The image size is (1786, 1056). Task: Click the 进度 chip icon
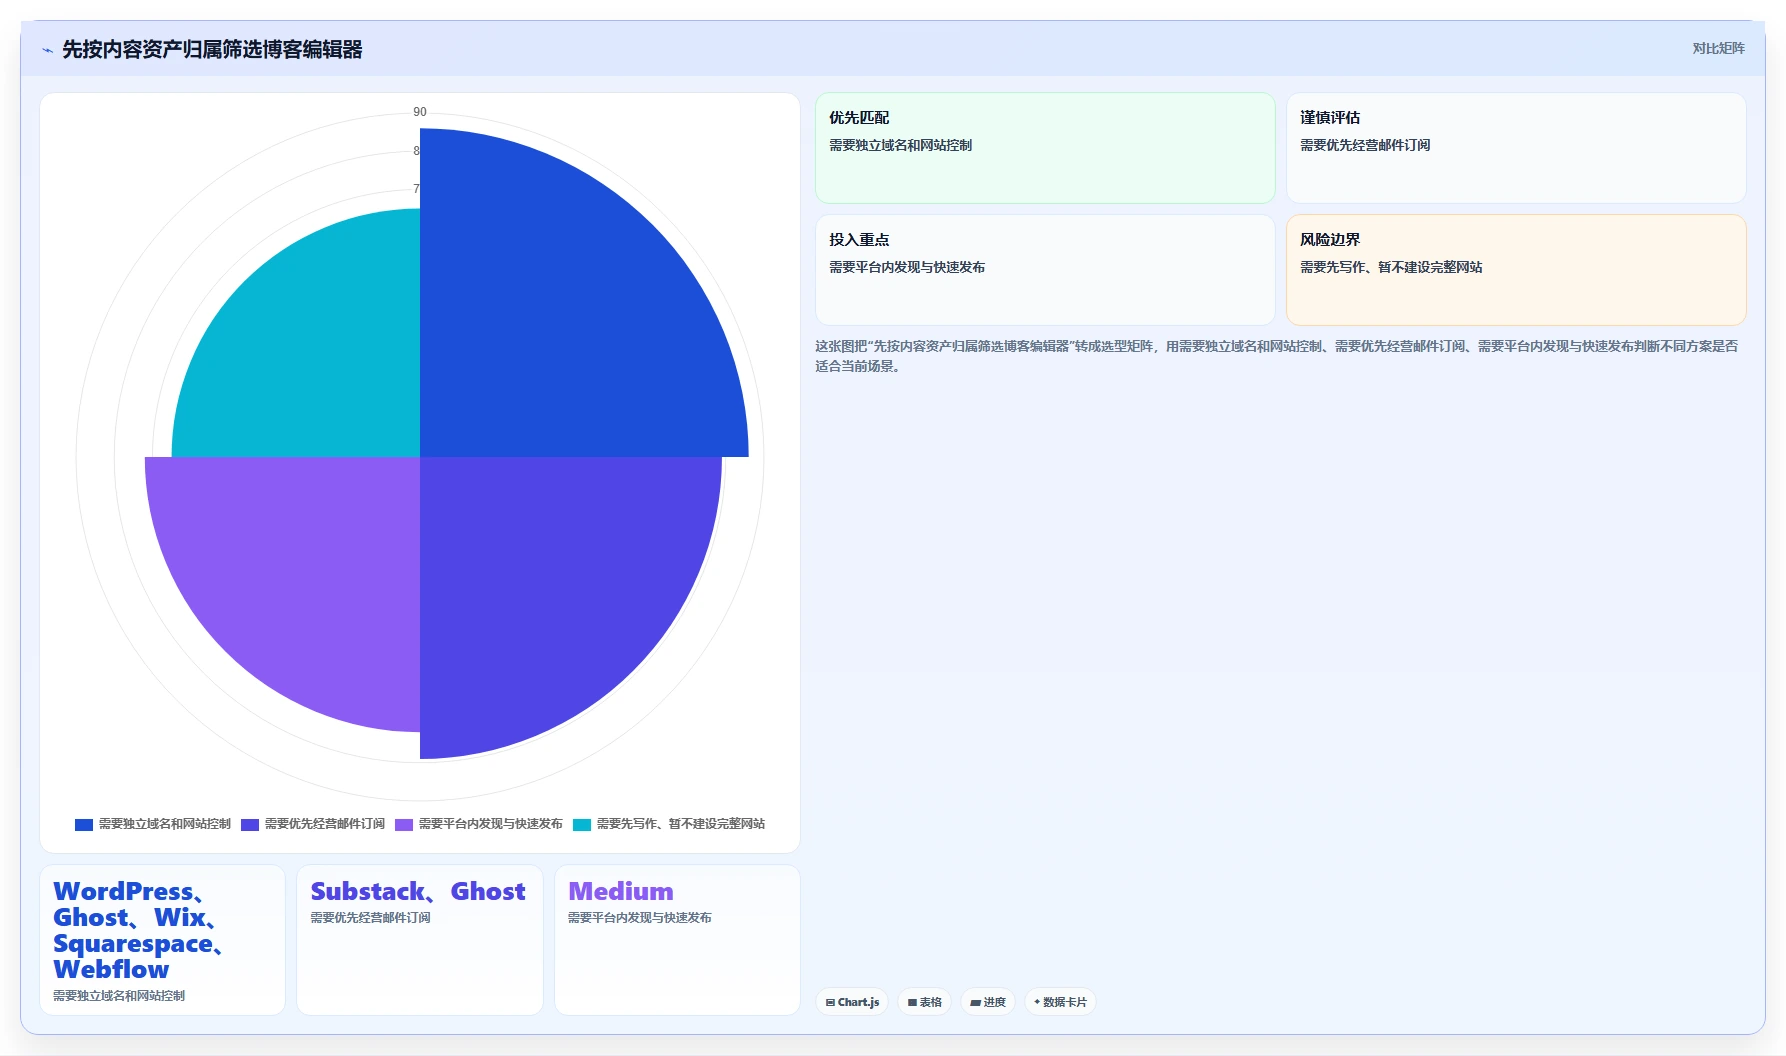(975, 1002)
